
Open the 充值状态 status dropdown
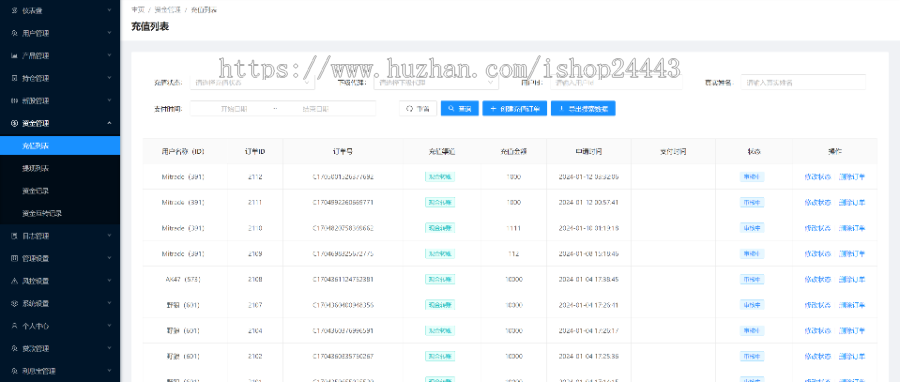tap(252, 83)
